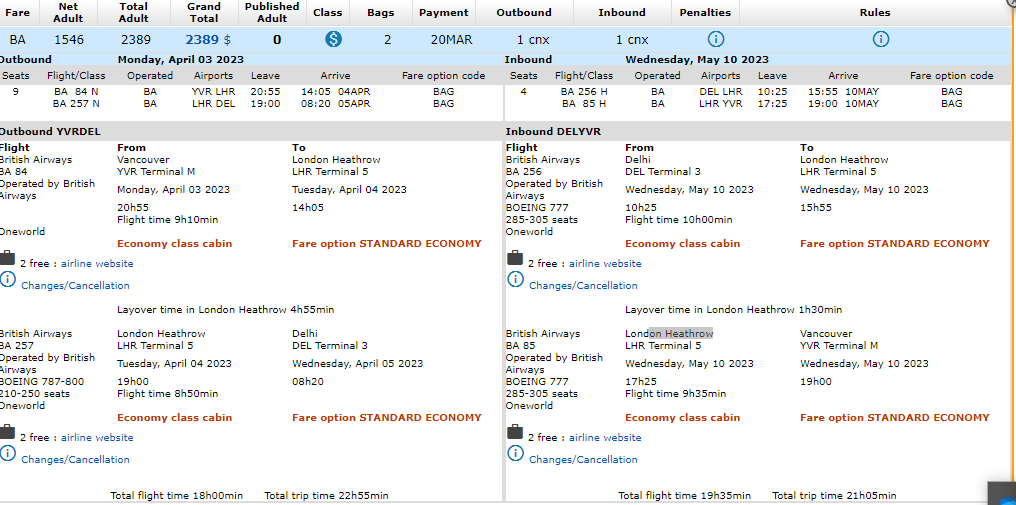Open the Rules info icon
The width and height of the screenshot is (1016, 505).
[x=880, y=40]
